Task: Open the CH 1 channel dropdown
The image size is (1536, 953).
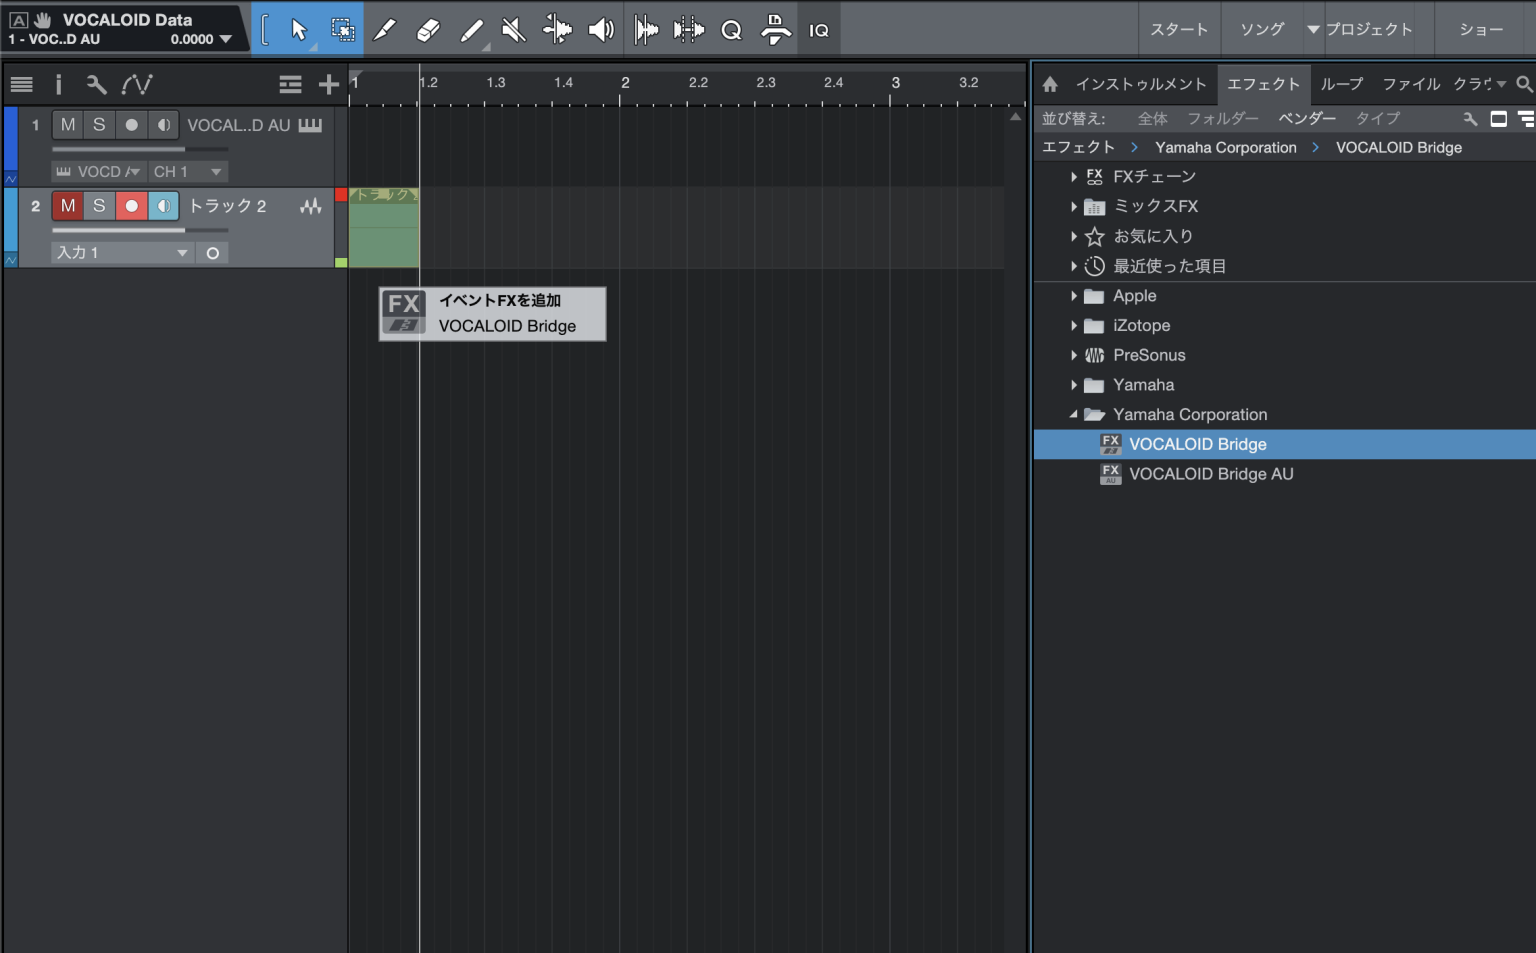Action: pyautogui.click(x=186, y=171)
